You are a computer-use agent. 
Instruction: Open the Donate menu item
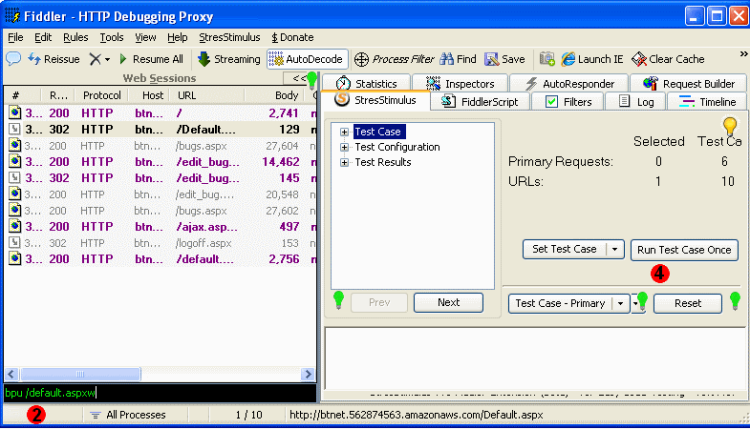292,37
